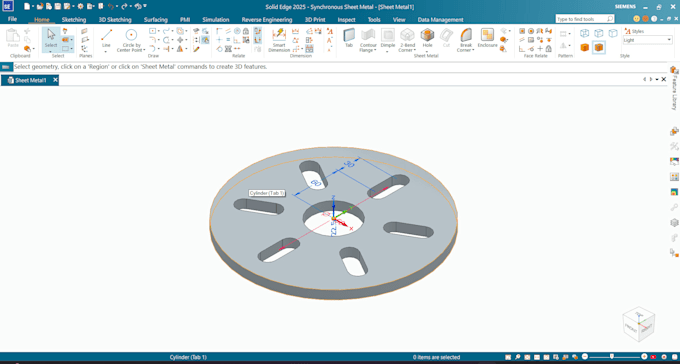The height and width of the screenshot is (364, 680).
Task: Click the 60 dimension value
Action: [x=316, y=183]
